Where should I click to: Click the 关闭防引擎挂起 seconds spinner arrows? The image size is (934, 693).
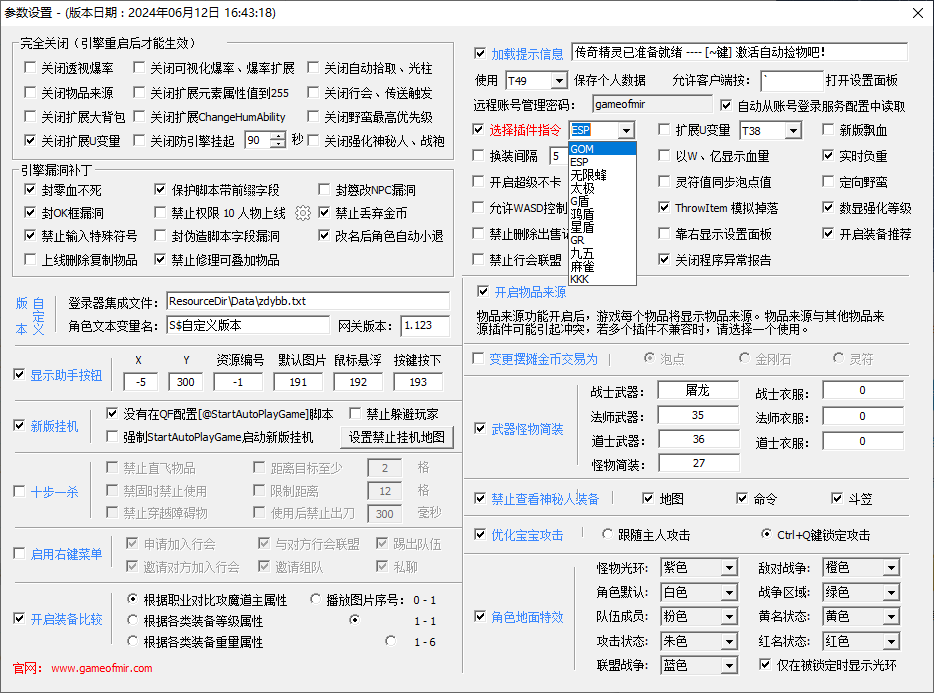pyautogui.click(x=278, y=140)
